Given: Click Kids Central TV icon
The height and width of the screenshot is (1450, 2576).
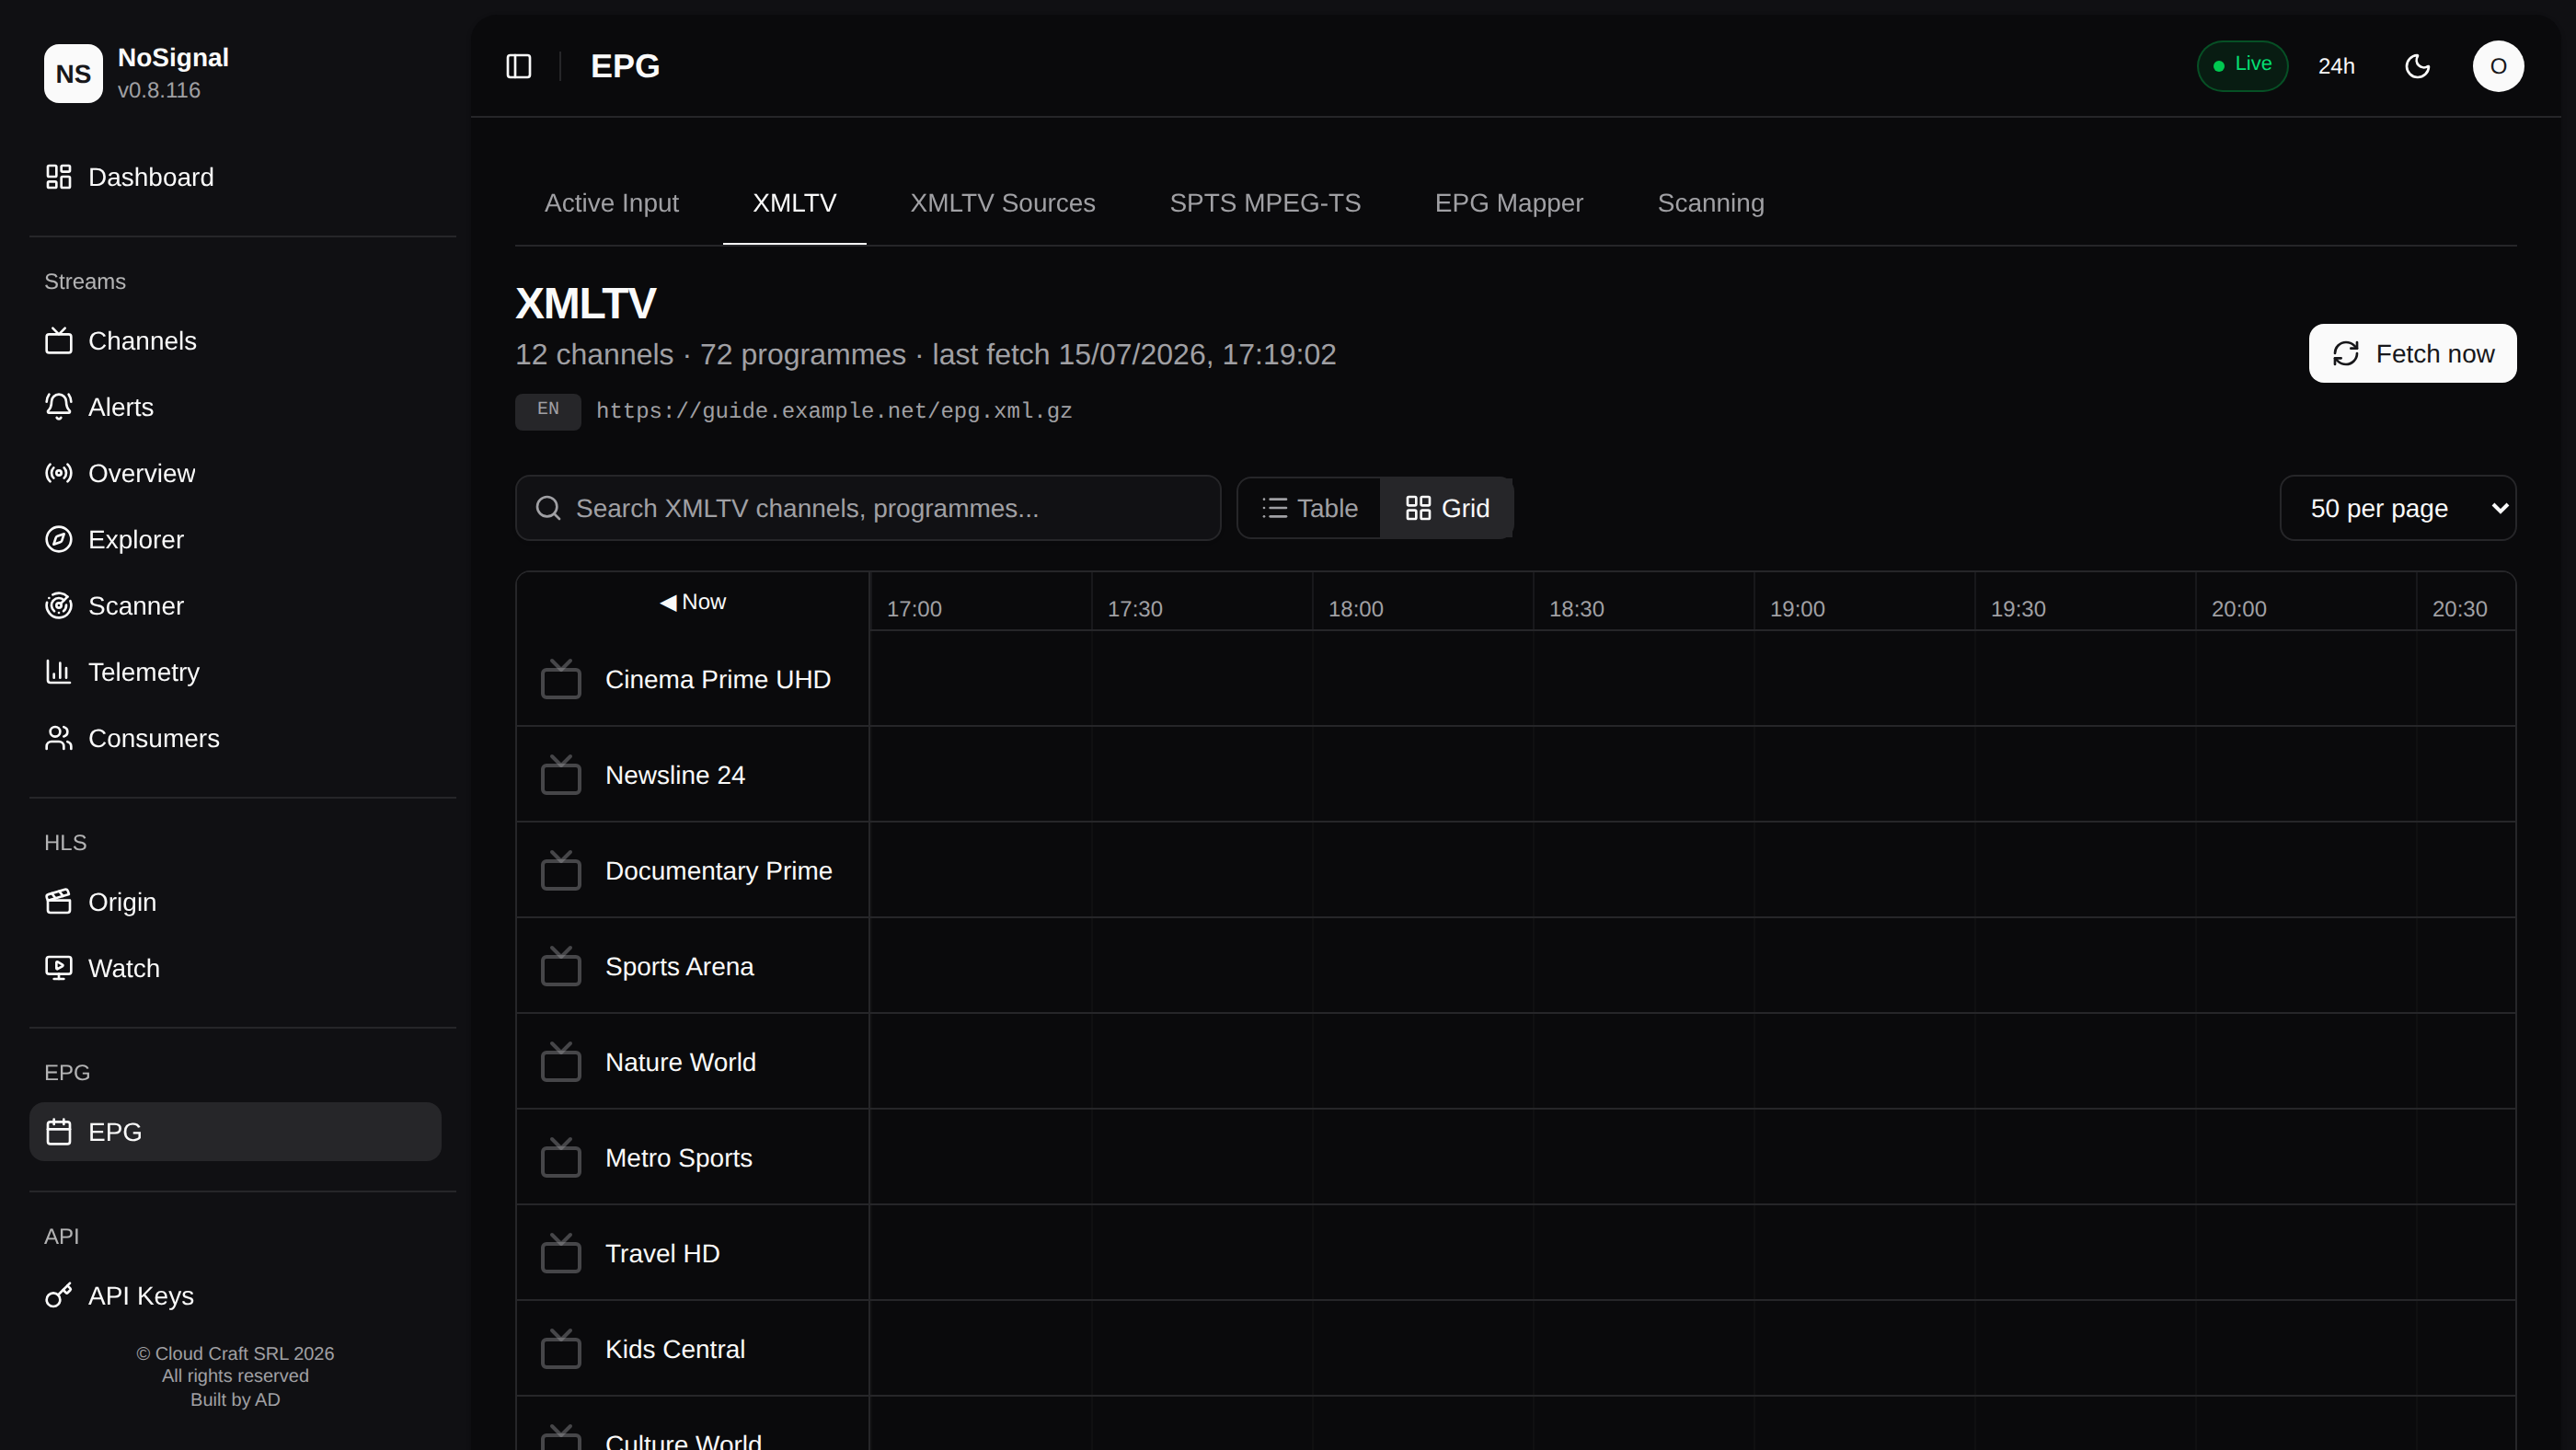Looking at the screenshot, I should point(561,1349).
